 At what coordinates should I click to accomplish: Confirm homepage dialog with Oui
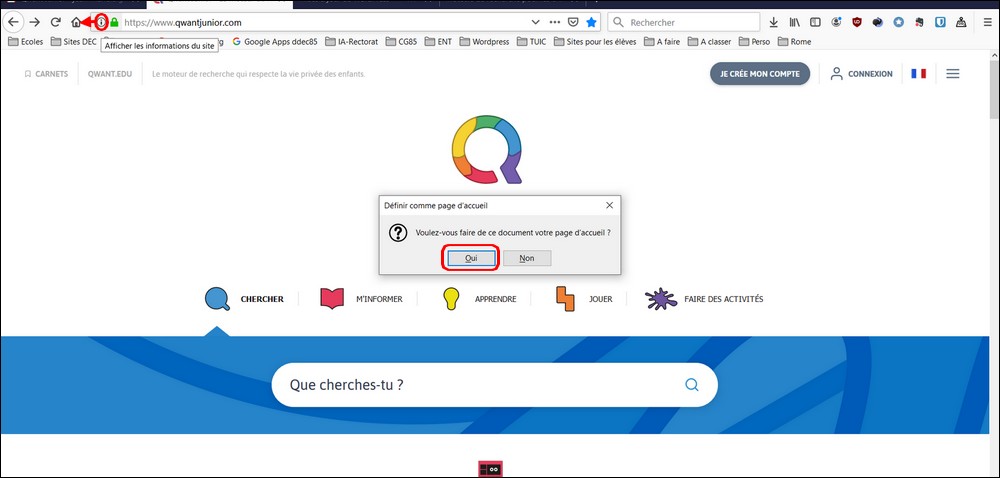(x=471, y=258)
